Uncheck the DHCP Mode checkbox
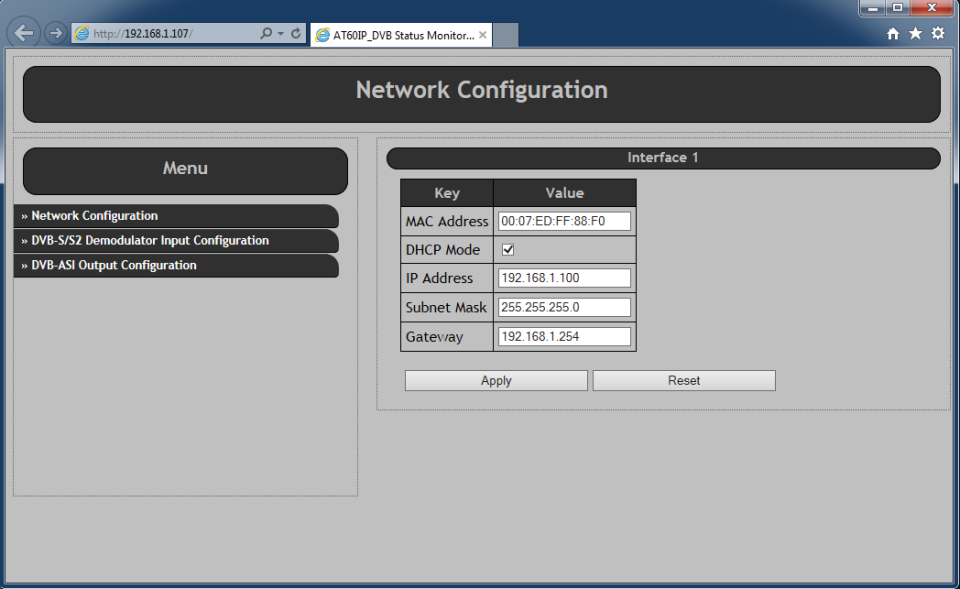The width and height of the screenshot is (960, 589). pyautogui.click(x=508, y=250)
